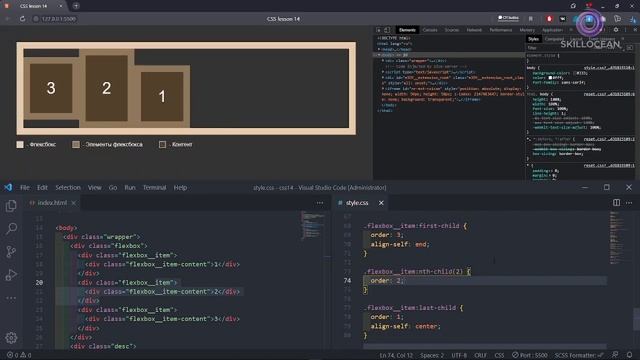Toggle the device toolbar in DevTools
This screenshot has width=640, height=360.
[387, 30]
